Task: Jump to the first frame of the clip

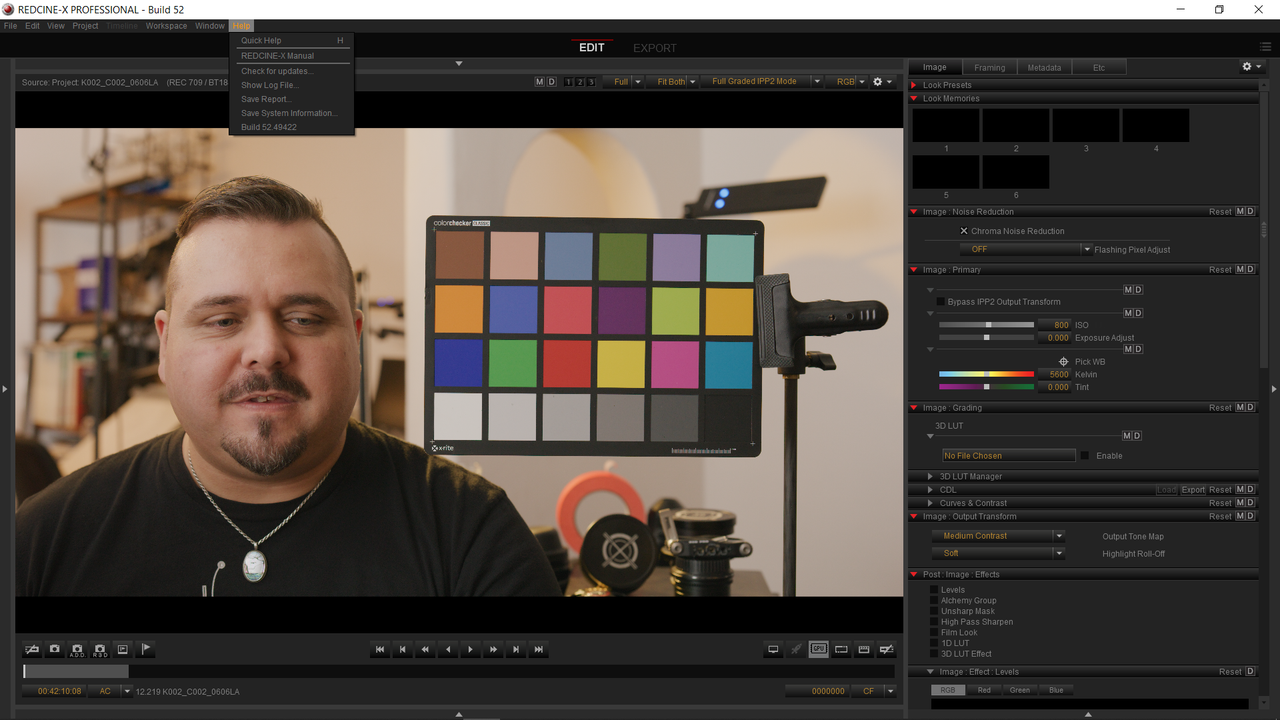Action: (x=380, y=649)
